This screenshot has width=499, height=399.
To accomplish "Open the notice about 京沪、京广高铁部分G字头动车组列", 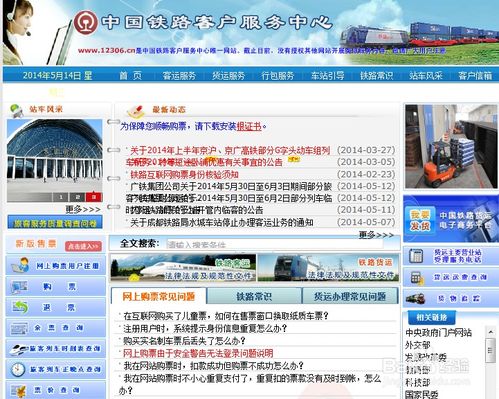I will pyautogui.click(x=230, y=150).
